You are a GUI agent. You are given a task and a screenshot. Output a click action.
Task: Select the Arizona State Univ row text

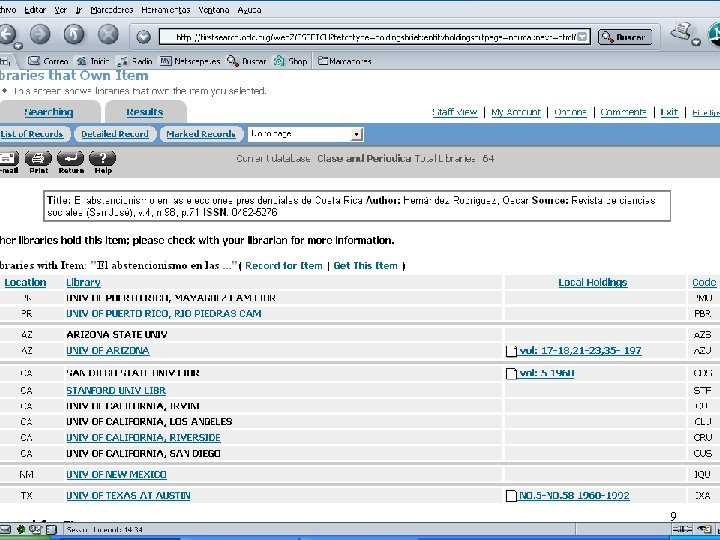(117, 335)
